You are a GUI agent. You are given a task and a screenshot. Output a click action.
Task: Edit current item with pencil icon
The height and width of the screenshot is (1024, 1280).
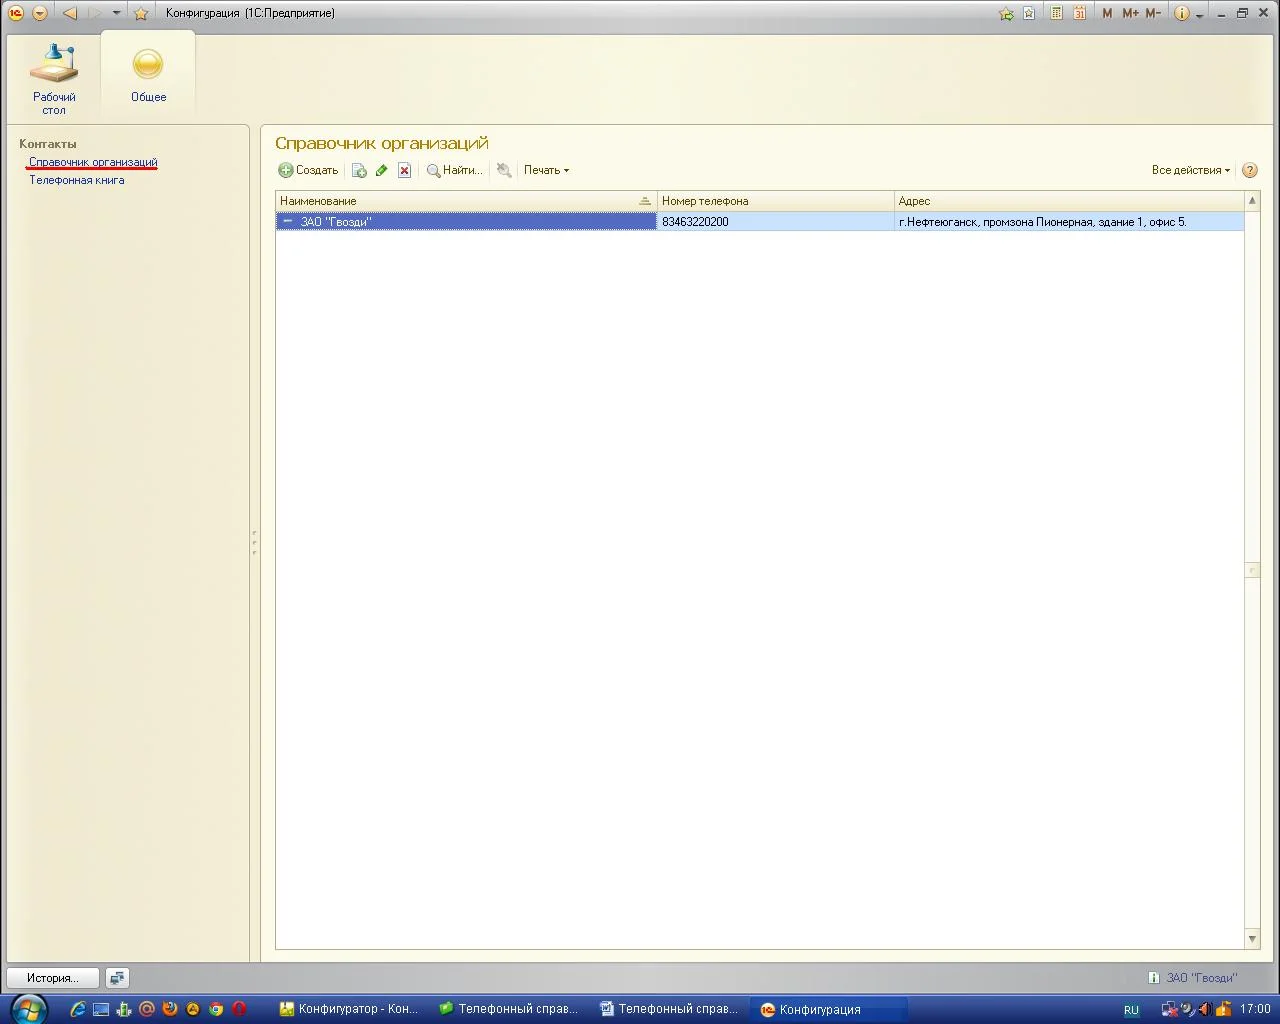(381, 171)
